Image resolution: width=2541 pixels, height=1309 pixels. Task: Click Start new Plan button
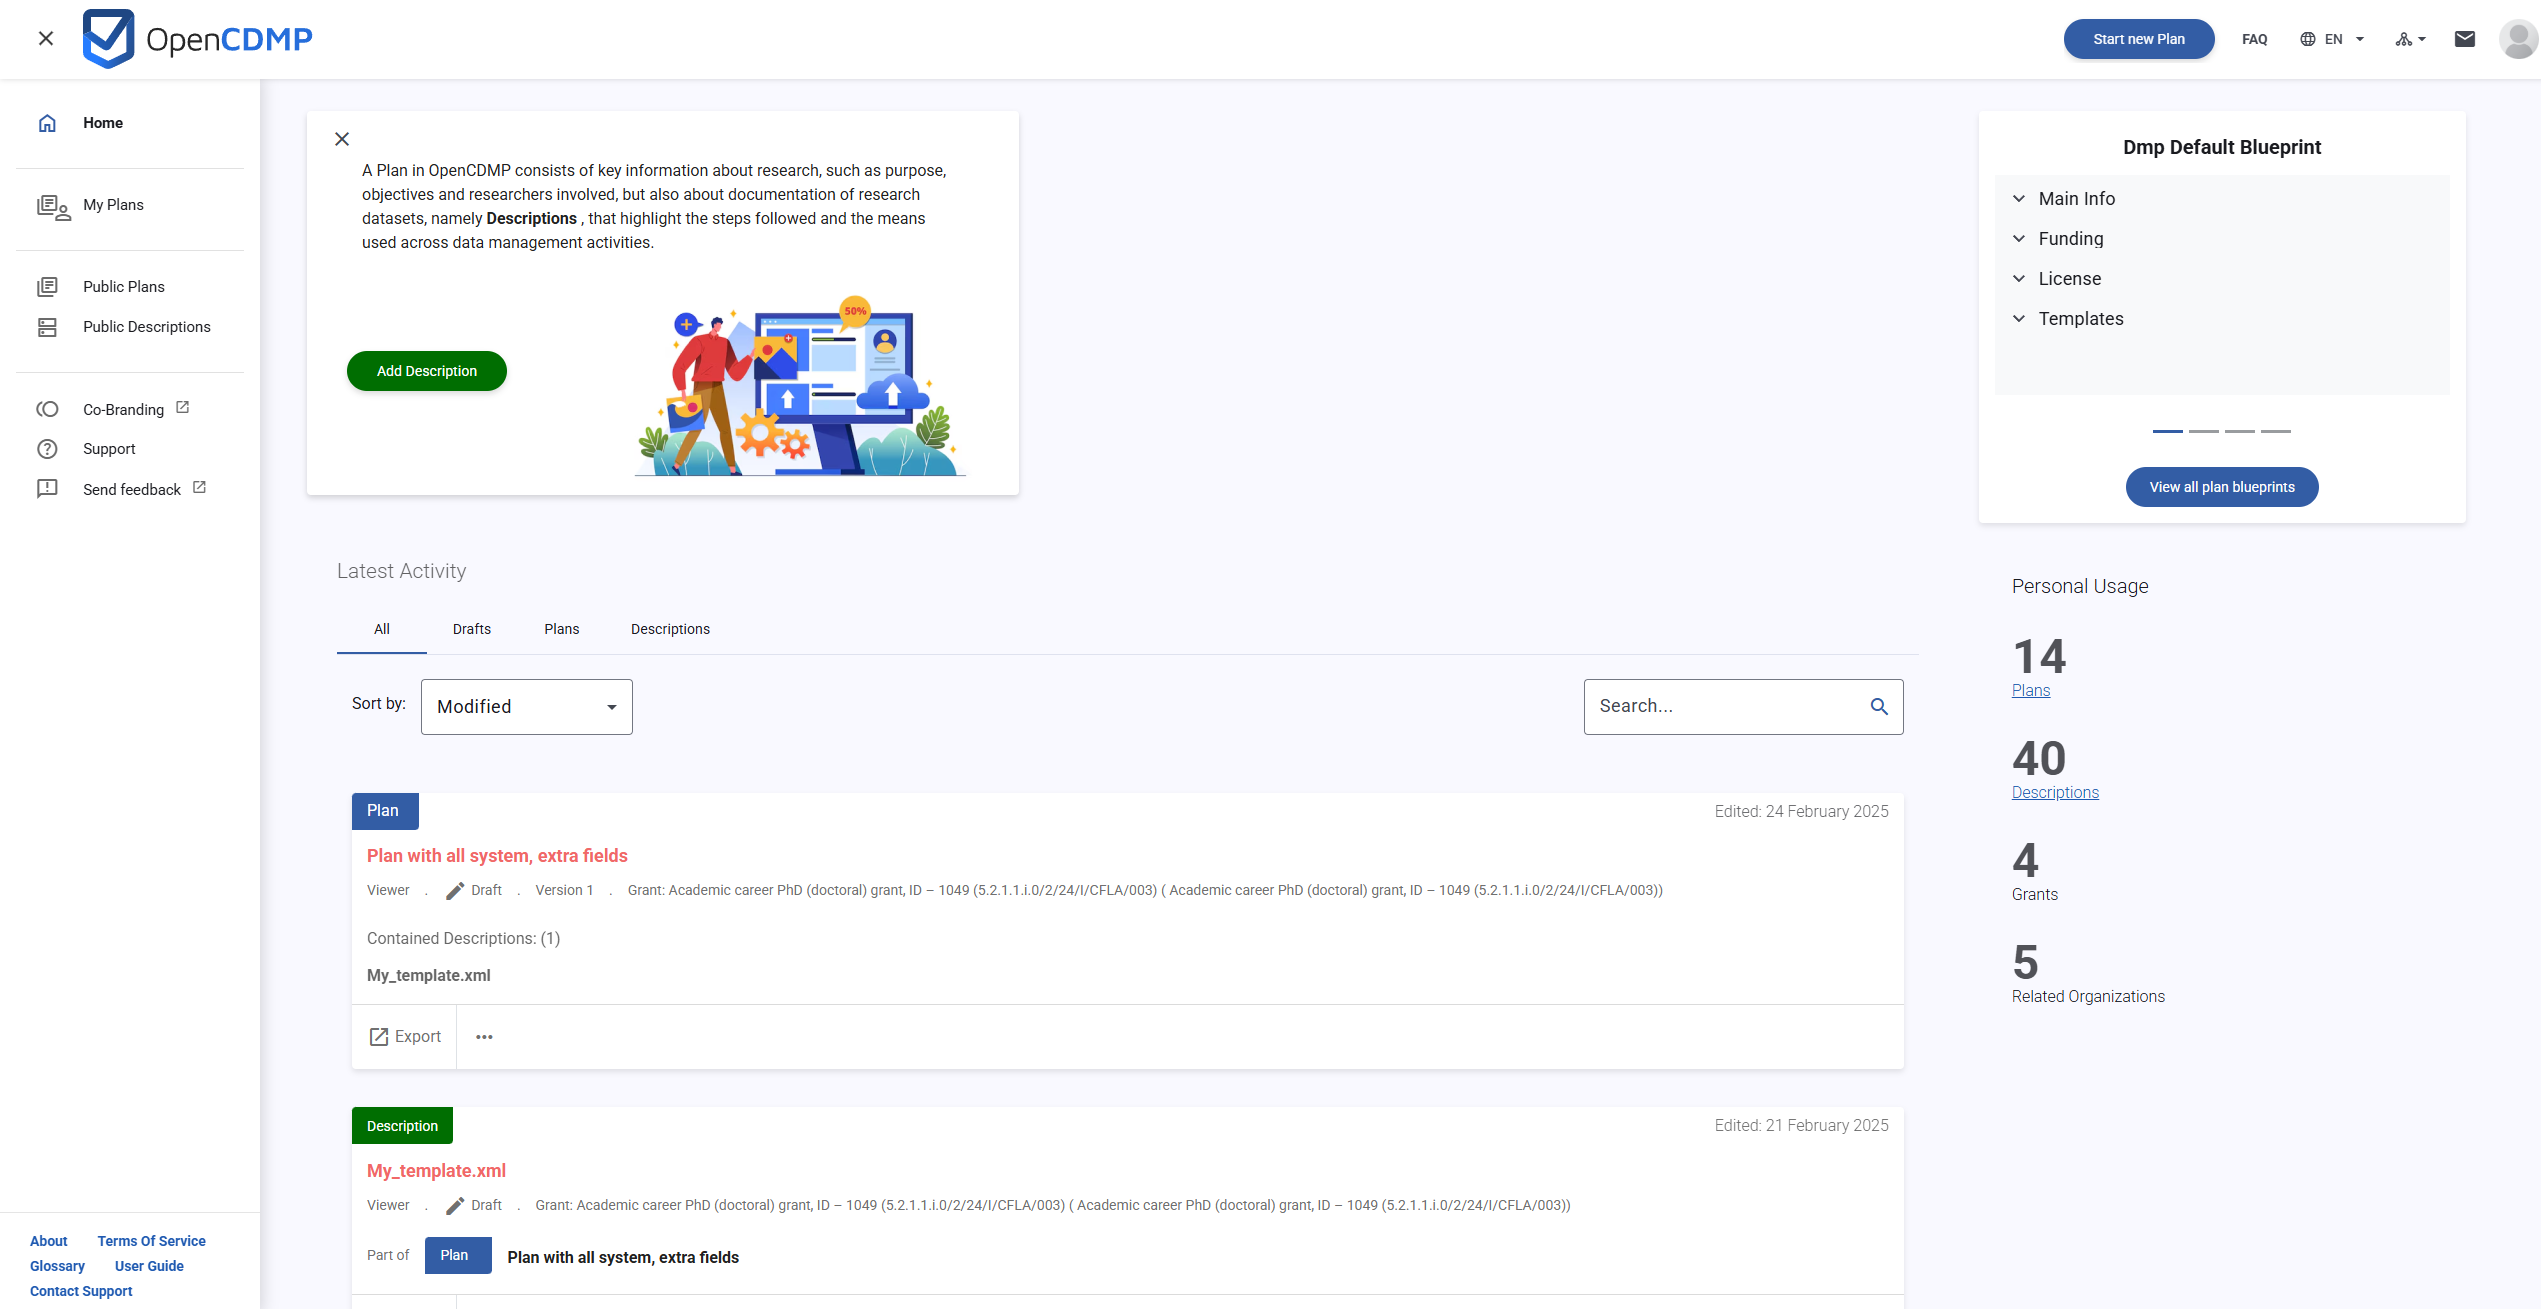(2138, 39)
